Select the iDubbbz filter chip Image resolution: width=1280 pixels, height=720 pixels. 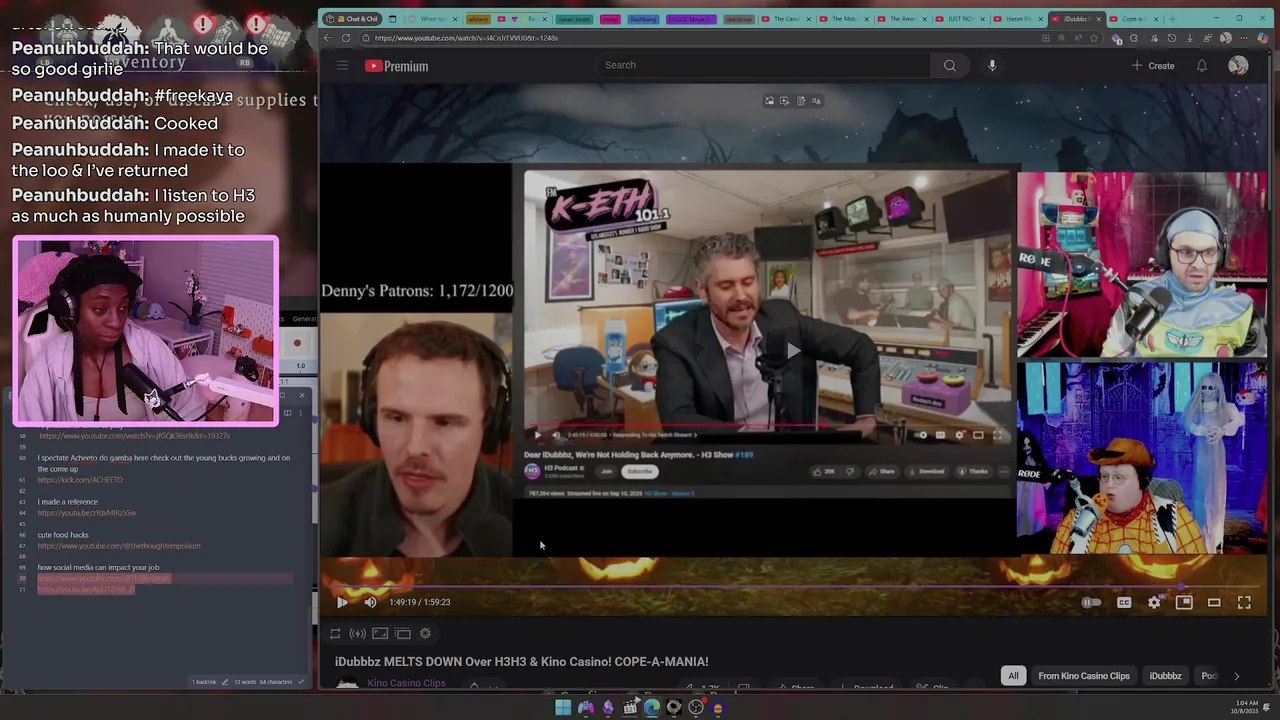point(1165,676)
